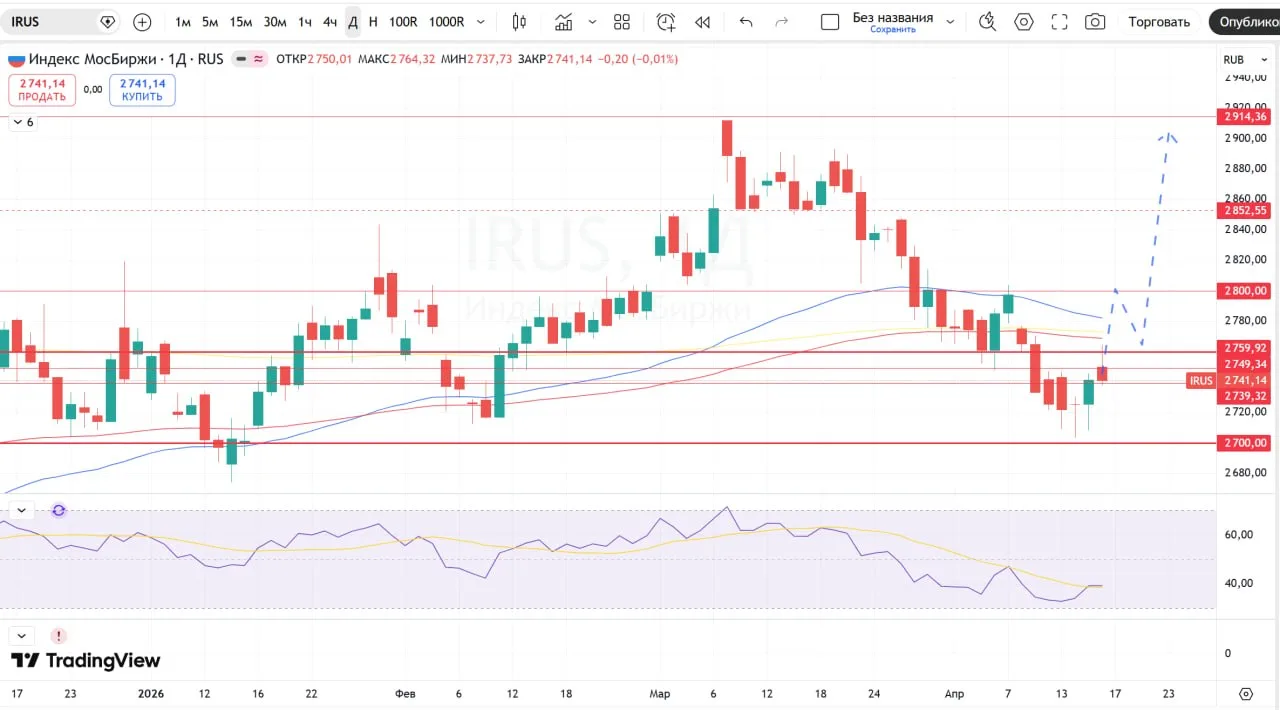Viewport: 1280px width, 710px height.
Task: Take a chart snapshot with camera icon
Action: (x=1095, y=21)
